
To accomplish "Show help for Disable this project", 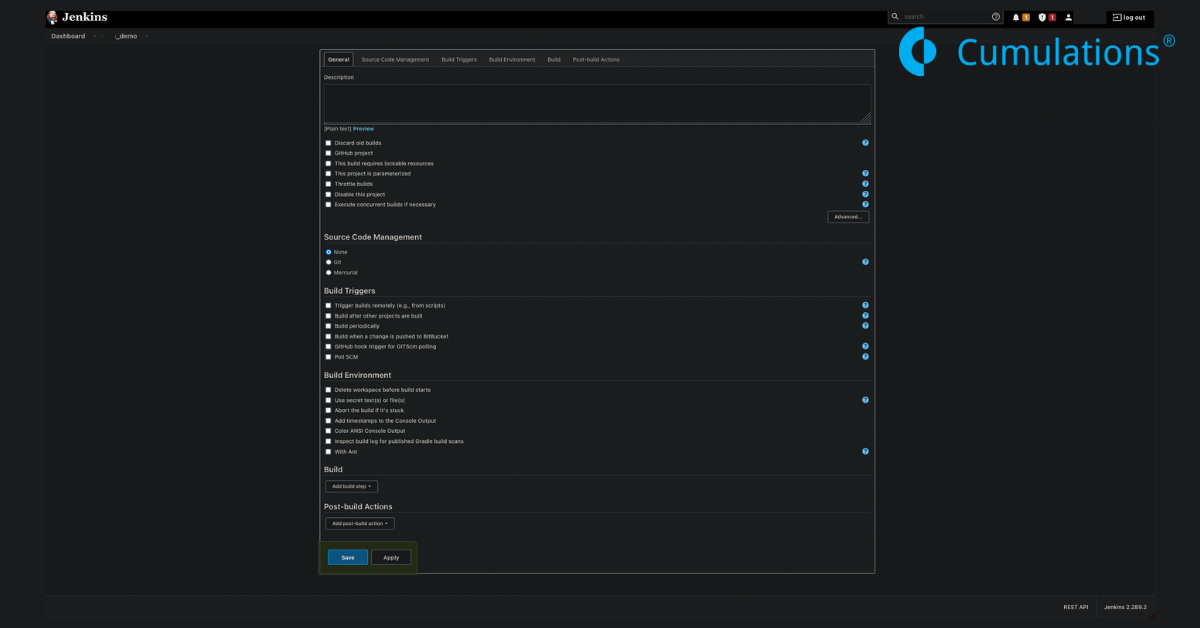I will coord(865,194).
